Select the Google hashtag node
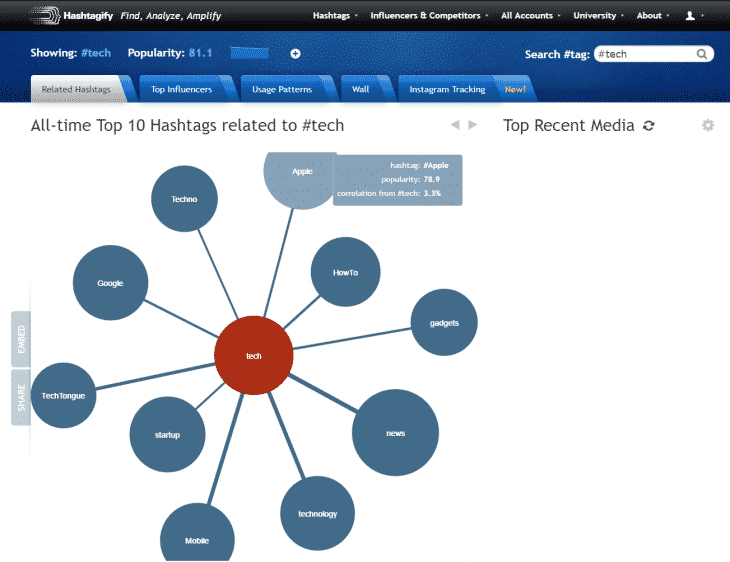730x562 pixels. pos(110,283)
